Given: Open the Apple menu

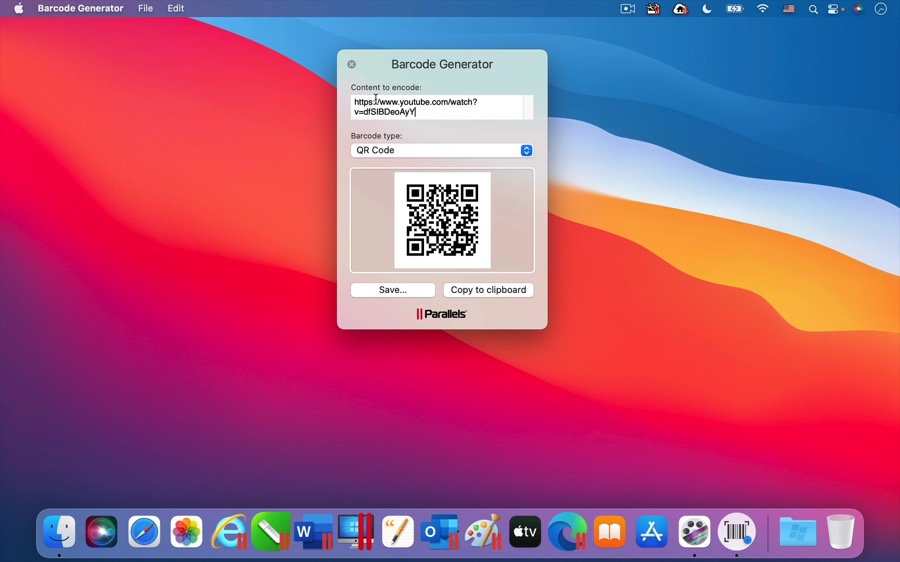Looking at the screenshot, I should (x=18, y=9).
